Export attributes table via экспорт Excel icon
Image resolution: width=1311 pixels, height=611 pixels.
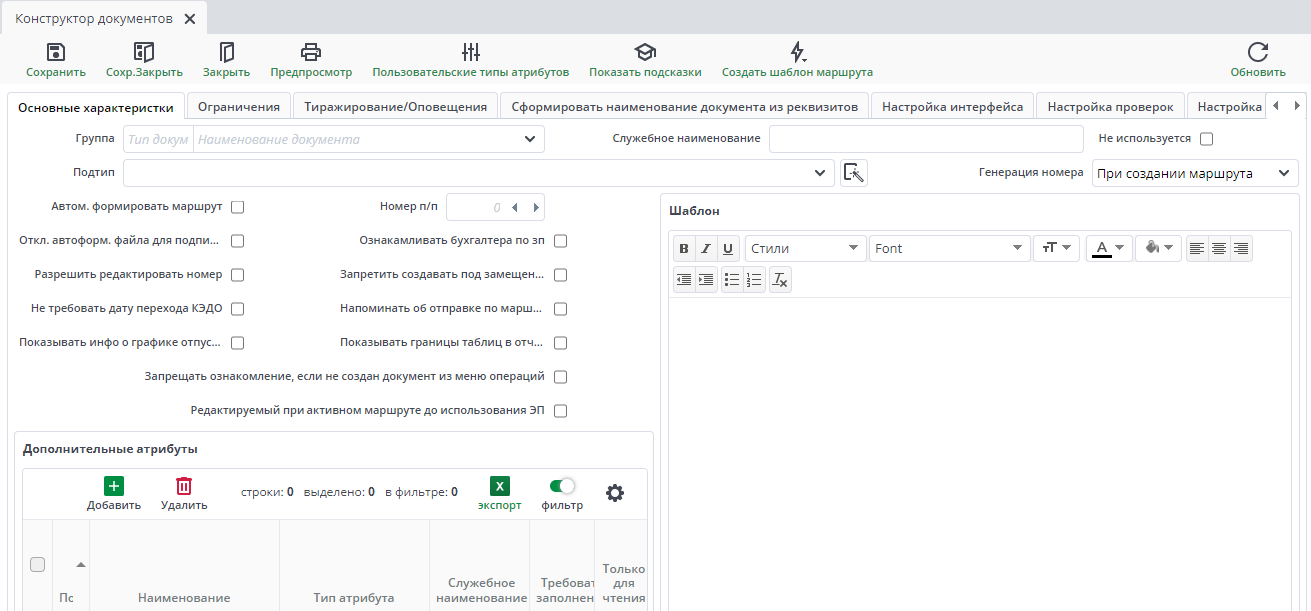(x=500, y=487)
